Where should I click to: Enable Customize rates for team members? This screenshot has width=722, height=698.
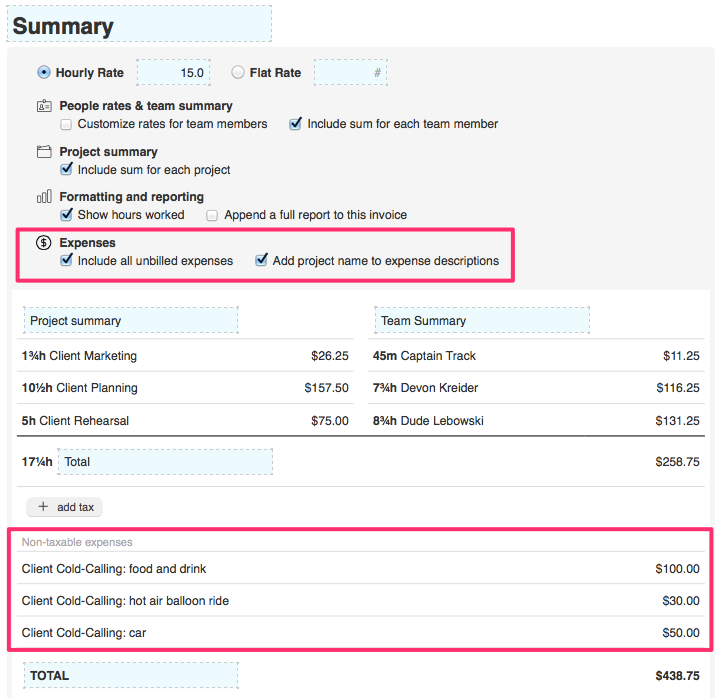tap(66, 125)
